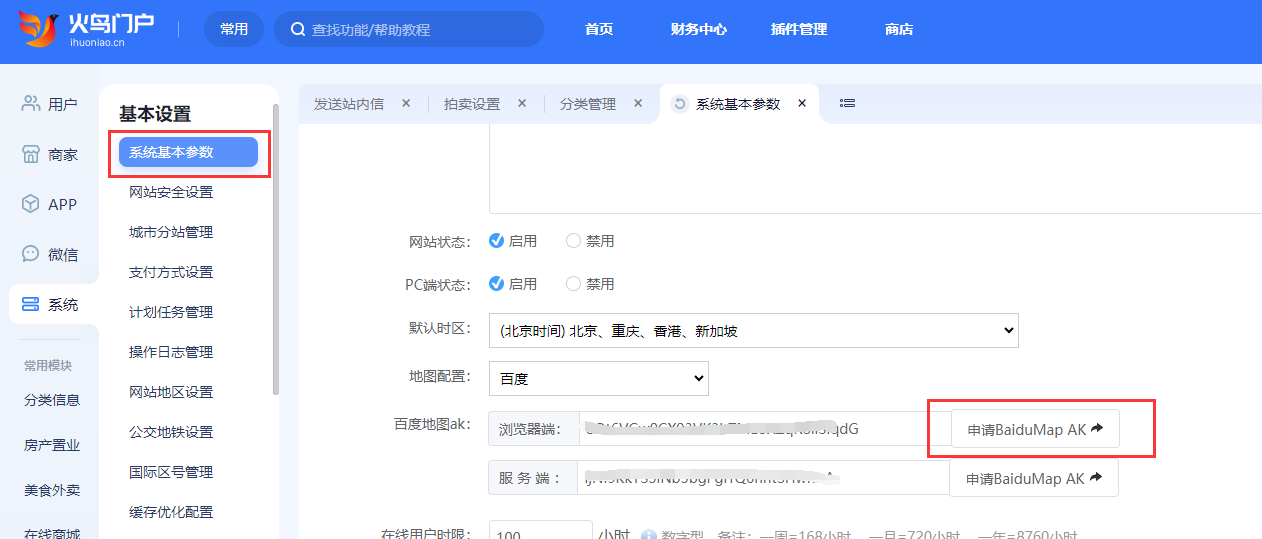This screenshot has height=539, width=1262.
Task: Close the 发送站内信 tab
Action: pos(406,103)
